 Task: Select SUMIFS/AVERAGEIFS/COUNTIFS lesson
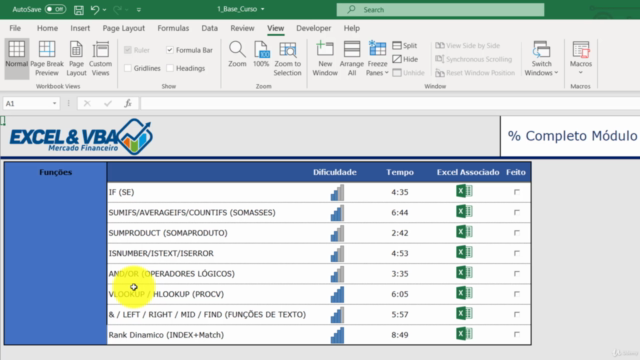coord(192,213)
